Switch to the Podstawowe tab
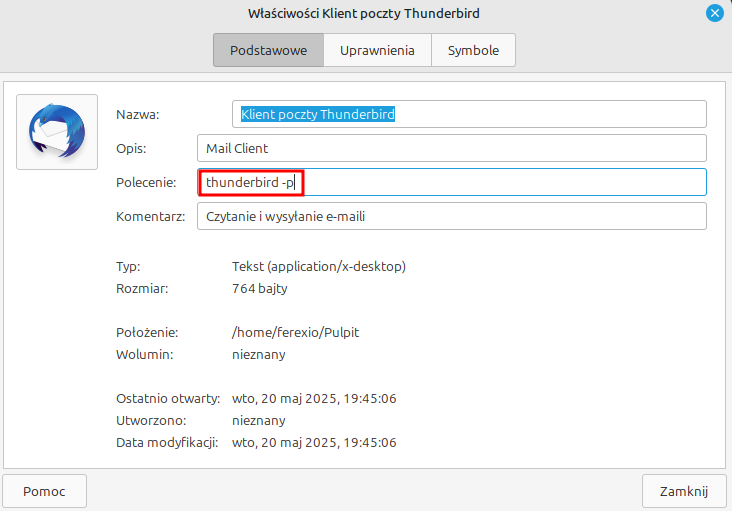Viewport: 732px width, 511px height. pos(267,50)
